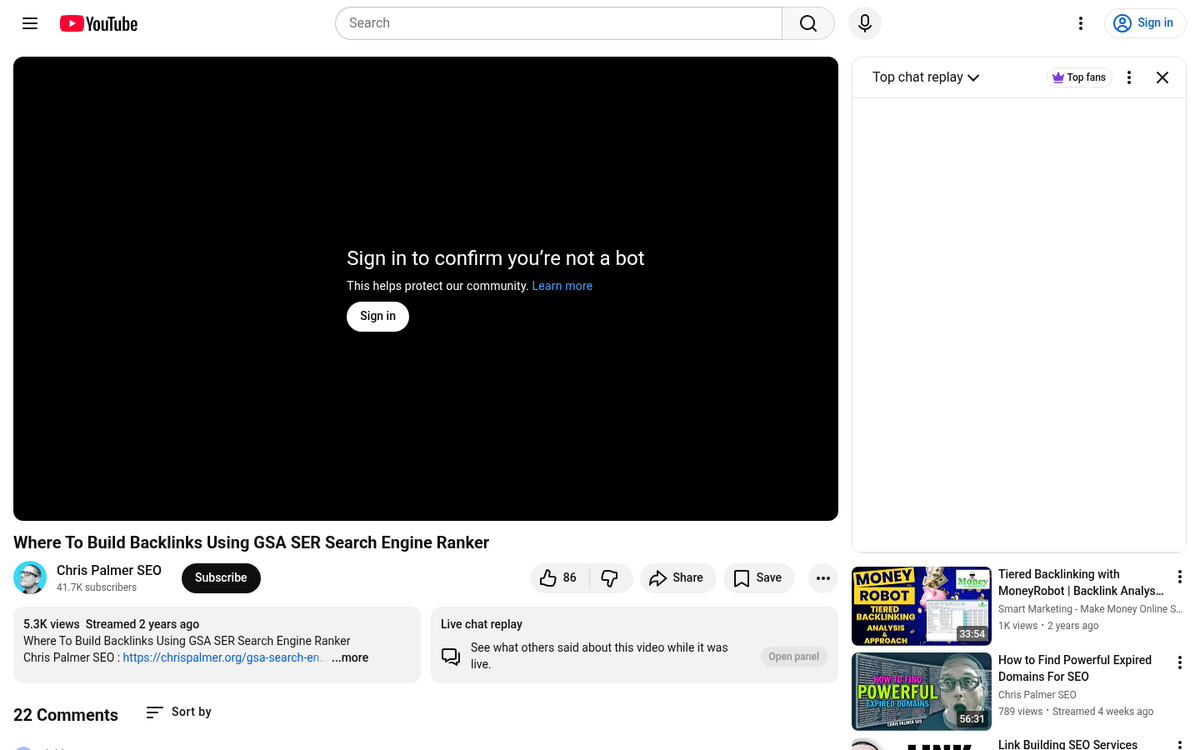Open more actions ellipsis under video
The height and width of the screenshot is (750, 1200).
pyautogui.click(x=823, y=578)
